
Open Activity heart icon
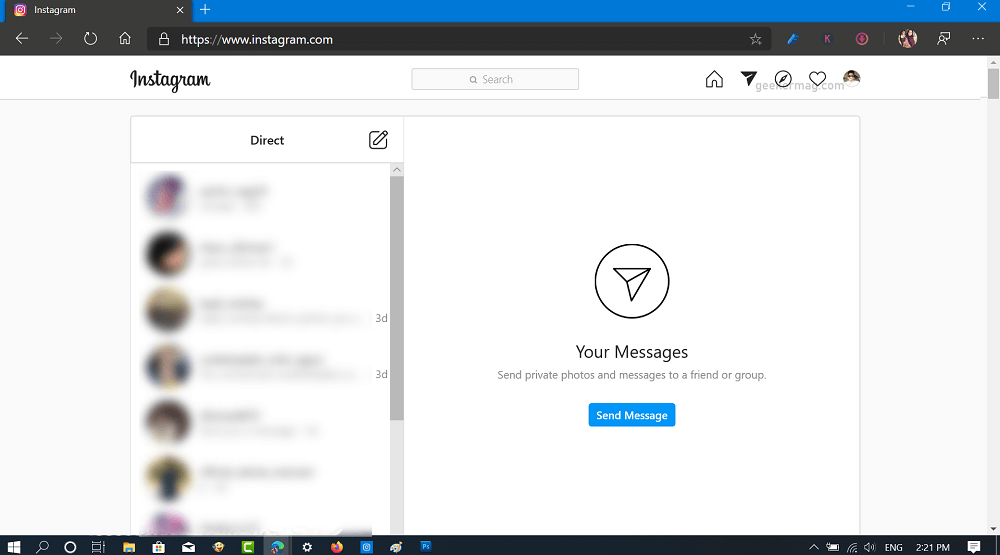pos(818,79)
